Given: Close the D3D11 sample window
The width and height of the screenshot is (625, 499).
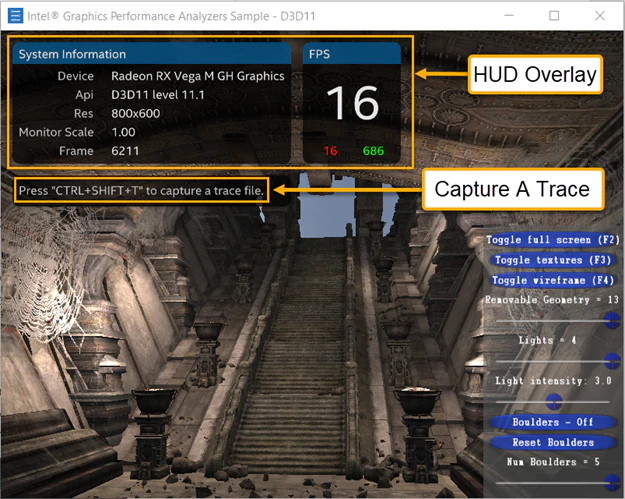Looking at the screenshot, I should (x=598, y=16).
